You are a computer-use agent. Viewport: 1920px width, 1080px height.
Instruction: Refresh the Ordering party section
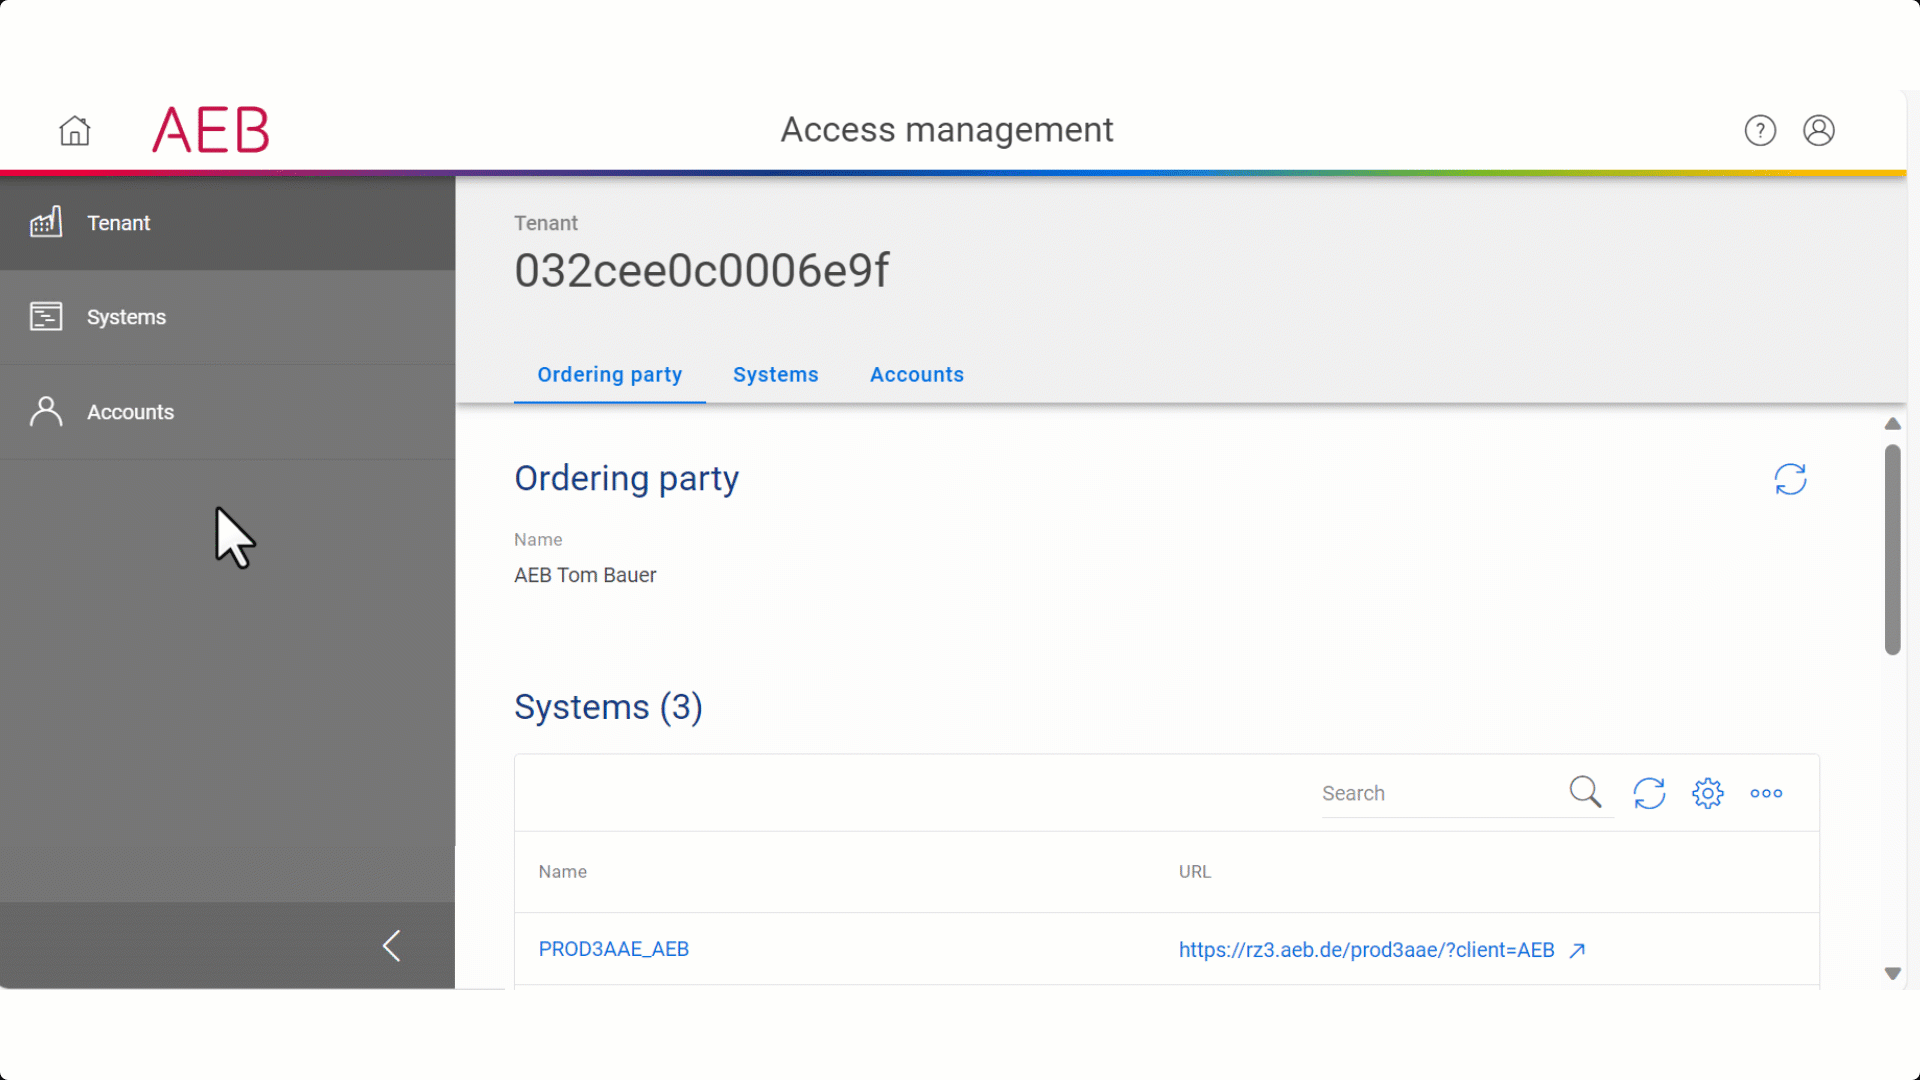[1790, 479]
